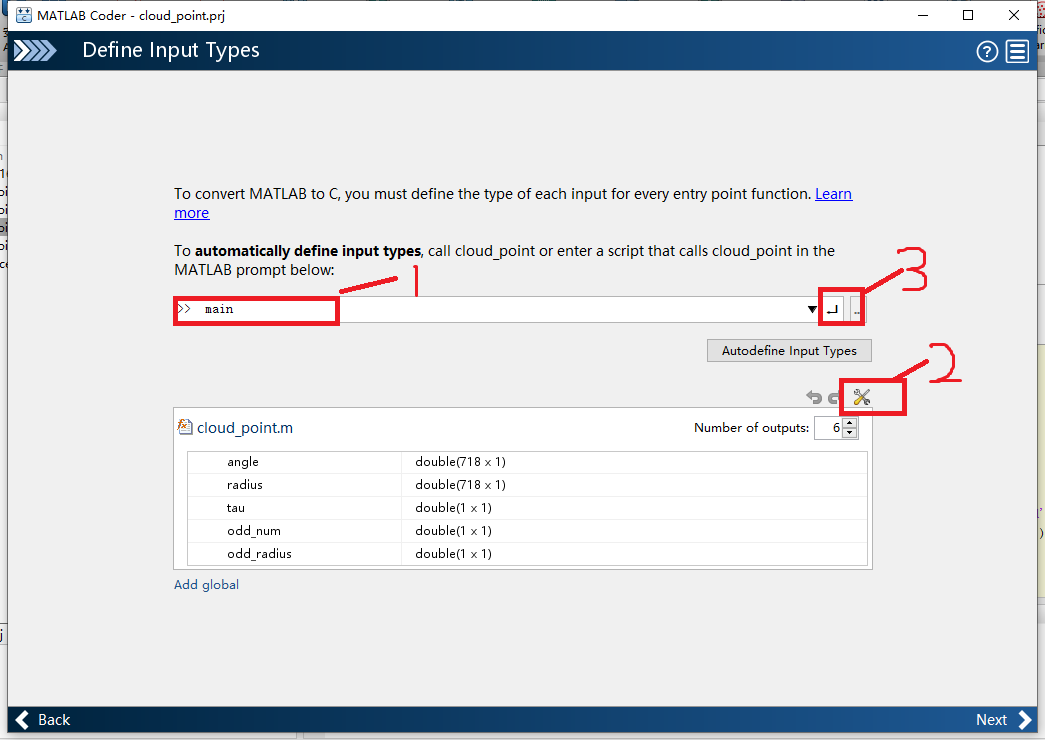Viewport: 1045px width, 740px height.
Task: Edit radius type double(718 x 1)
Action: point(460,485)
